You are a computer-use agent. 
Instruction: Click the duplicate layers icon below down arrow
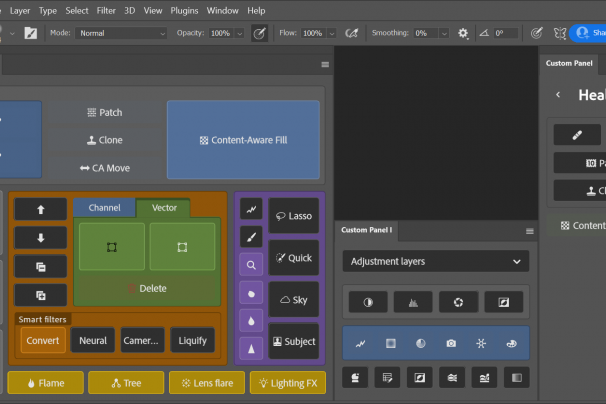click(41, 267)
